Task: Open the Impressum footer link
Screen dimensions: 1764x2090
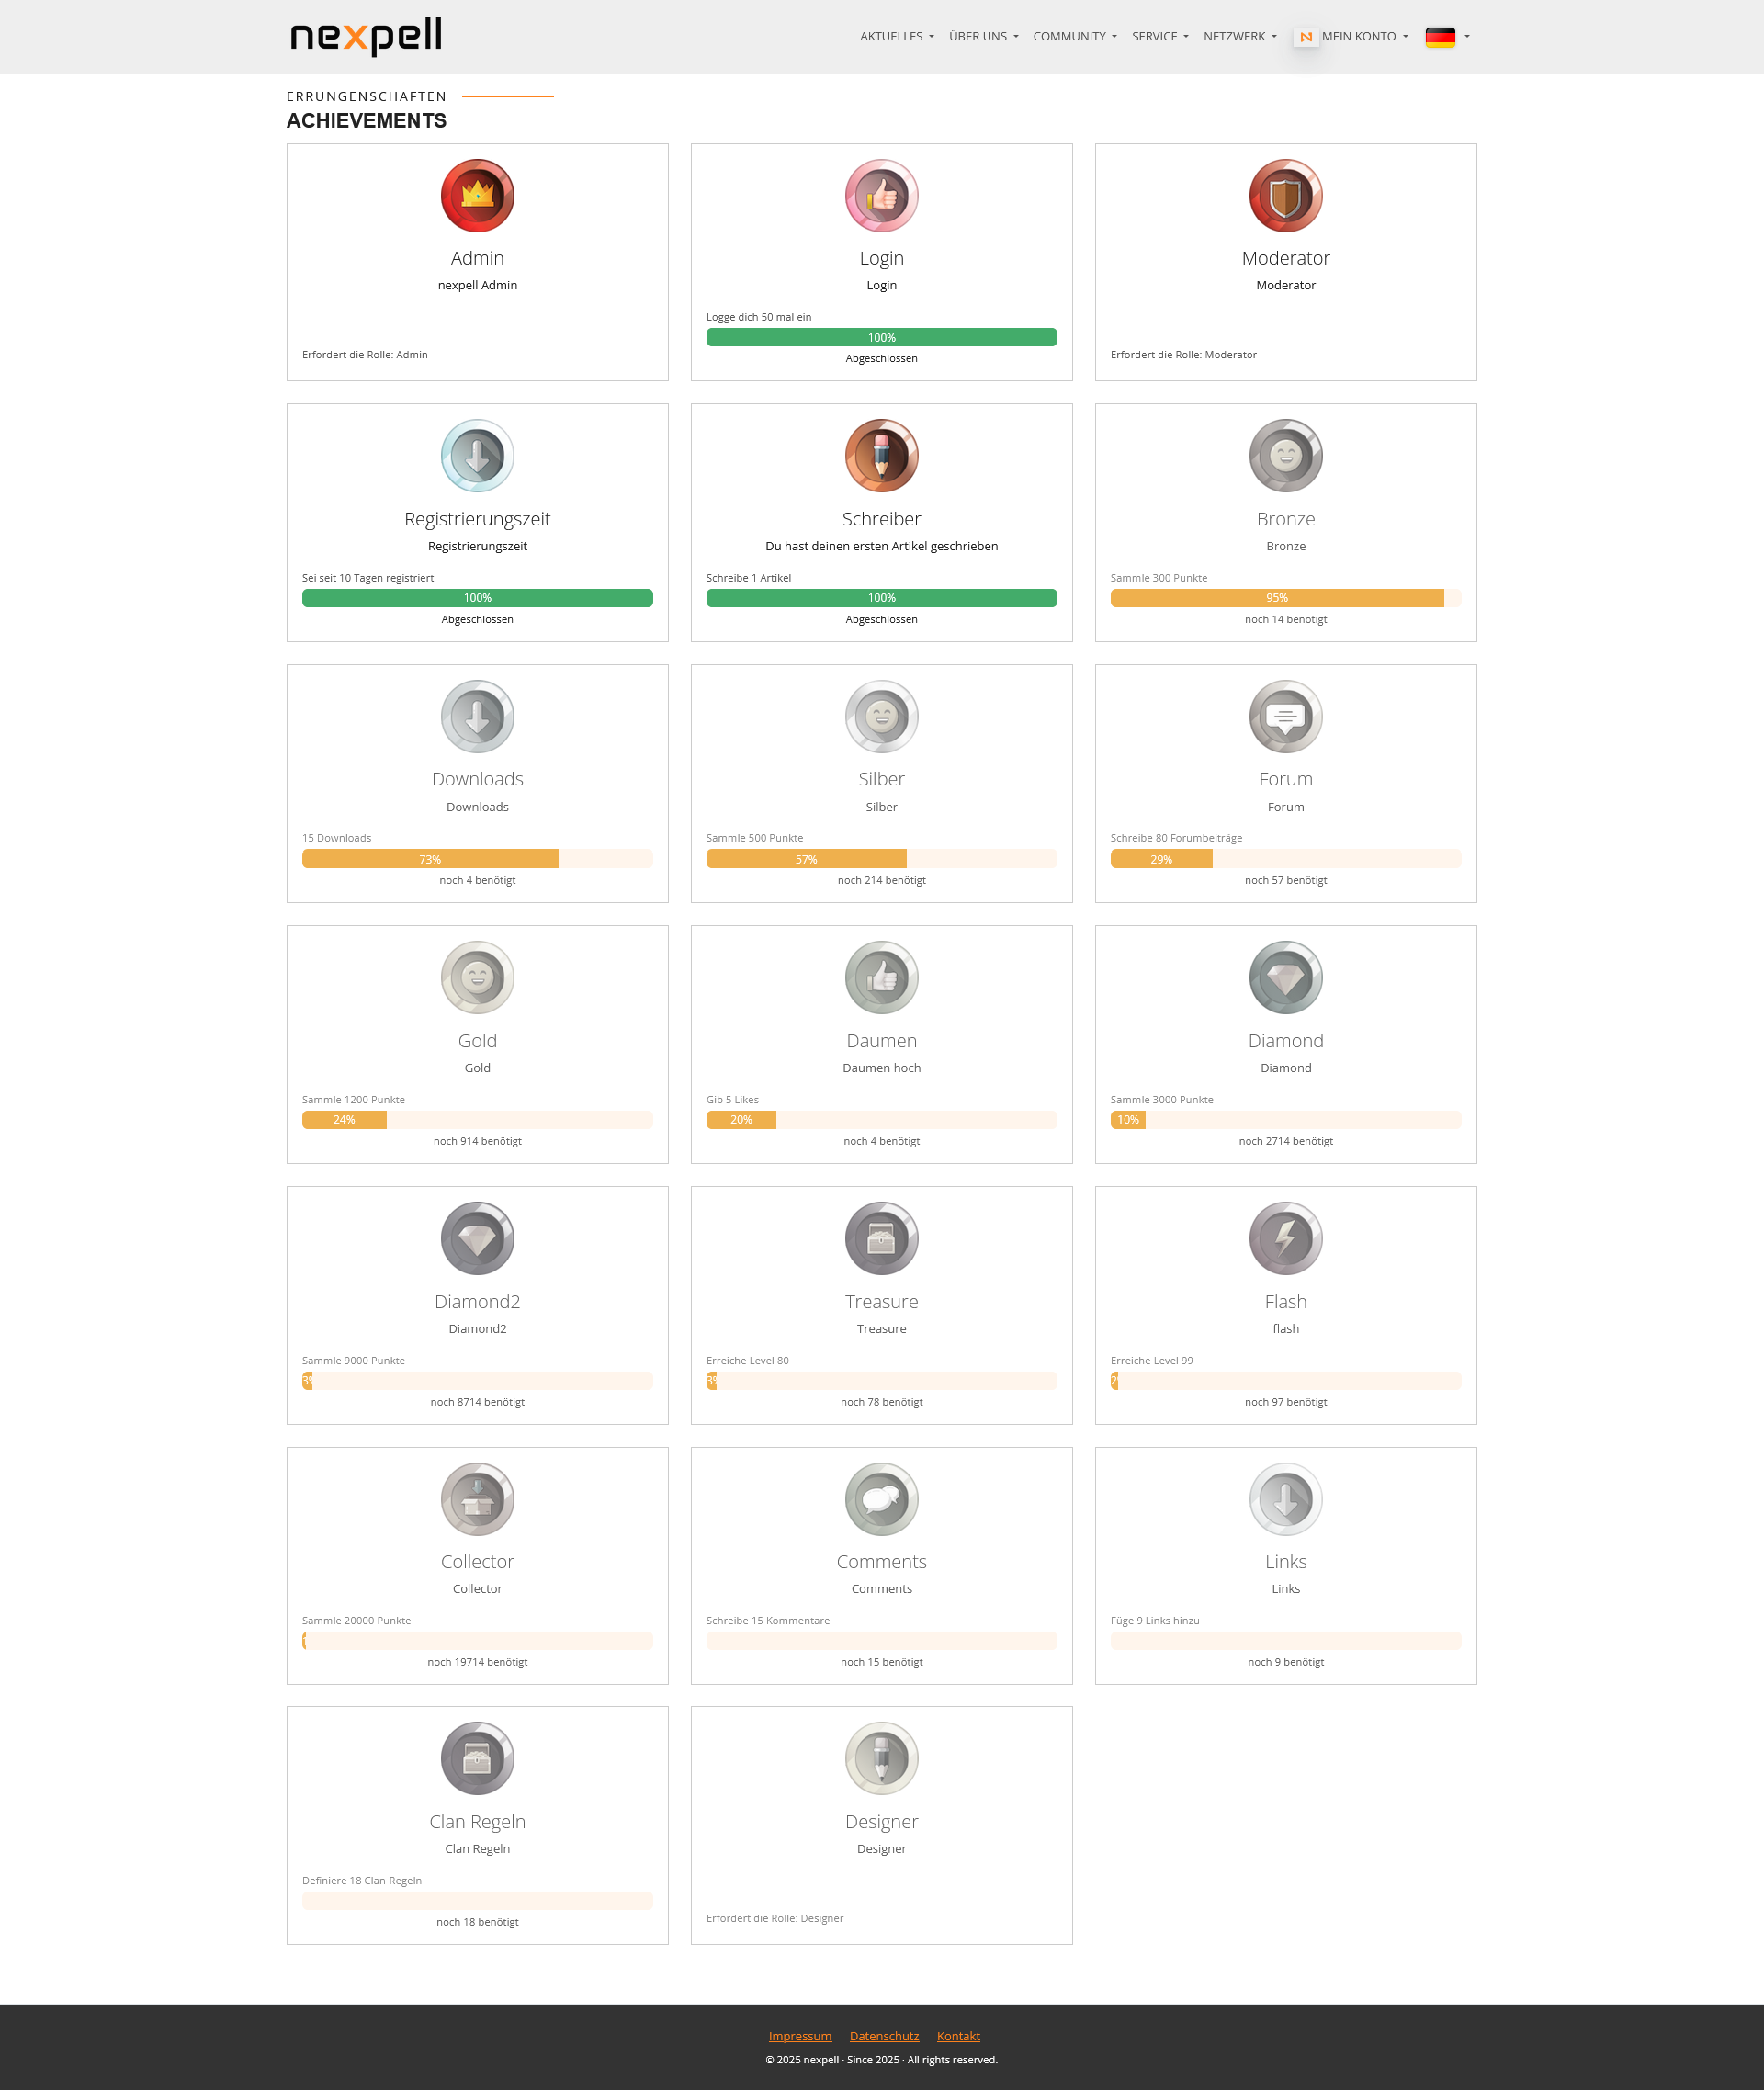Action: [799, 2036]
